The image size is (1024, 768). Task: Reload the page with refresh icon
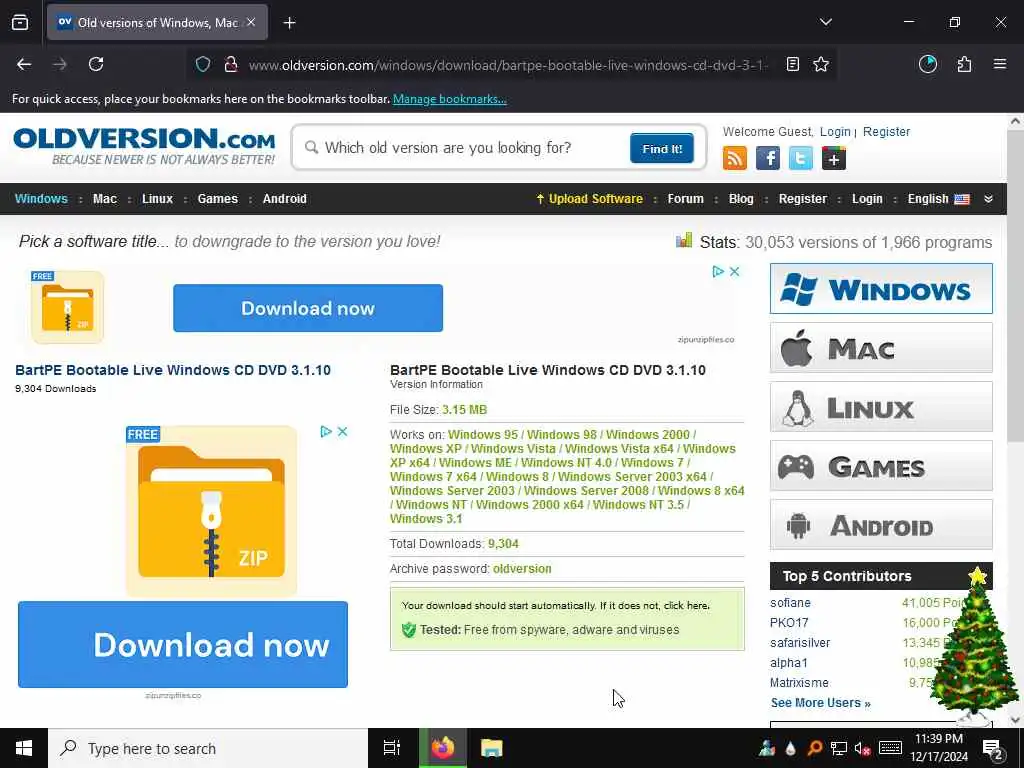pos(96,64)
